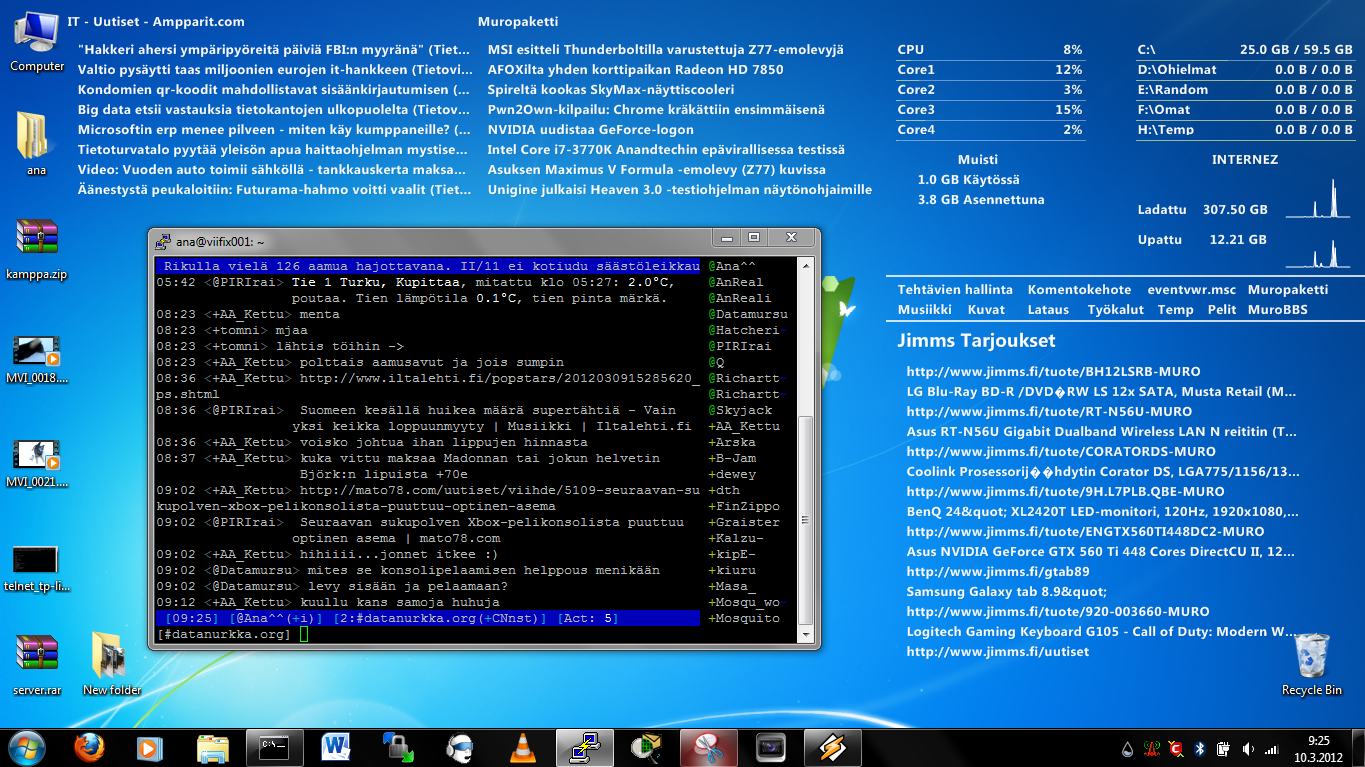Open the Tehtävien hallinta shortcut
This screenshot has height=767, width=1365.
[955, 290]
